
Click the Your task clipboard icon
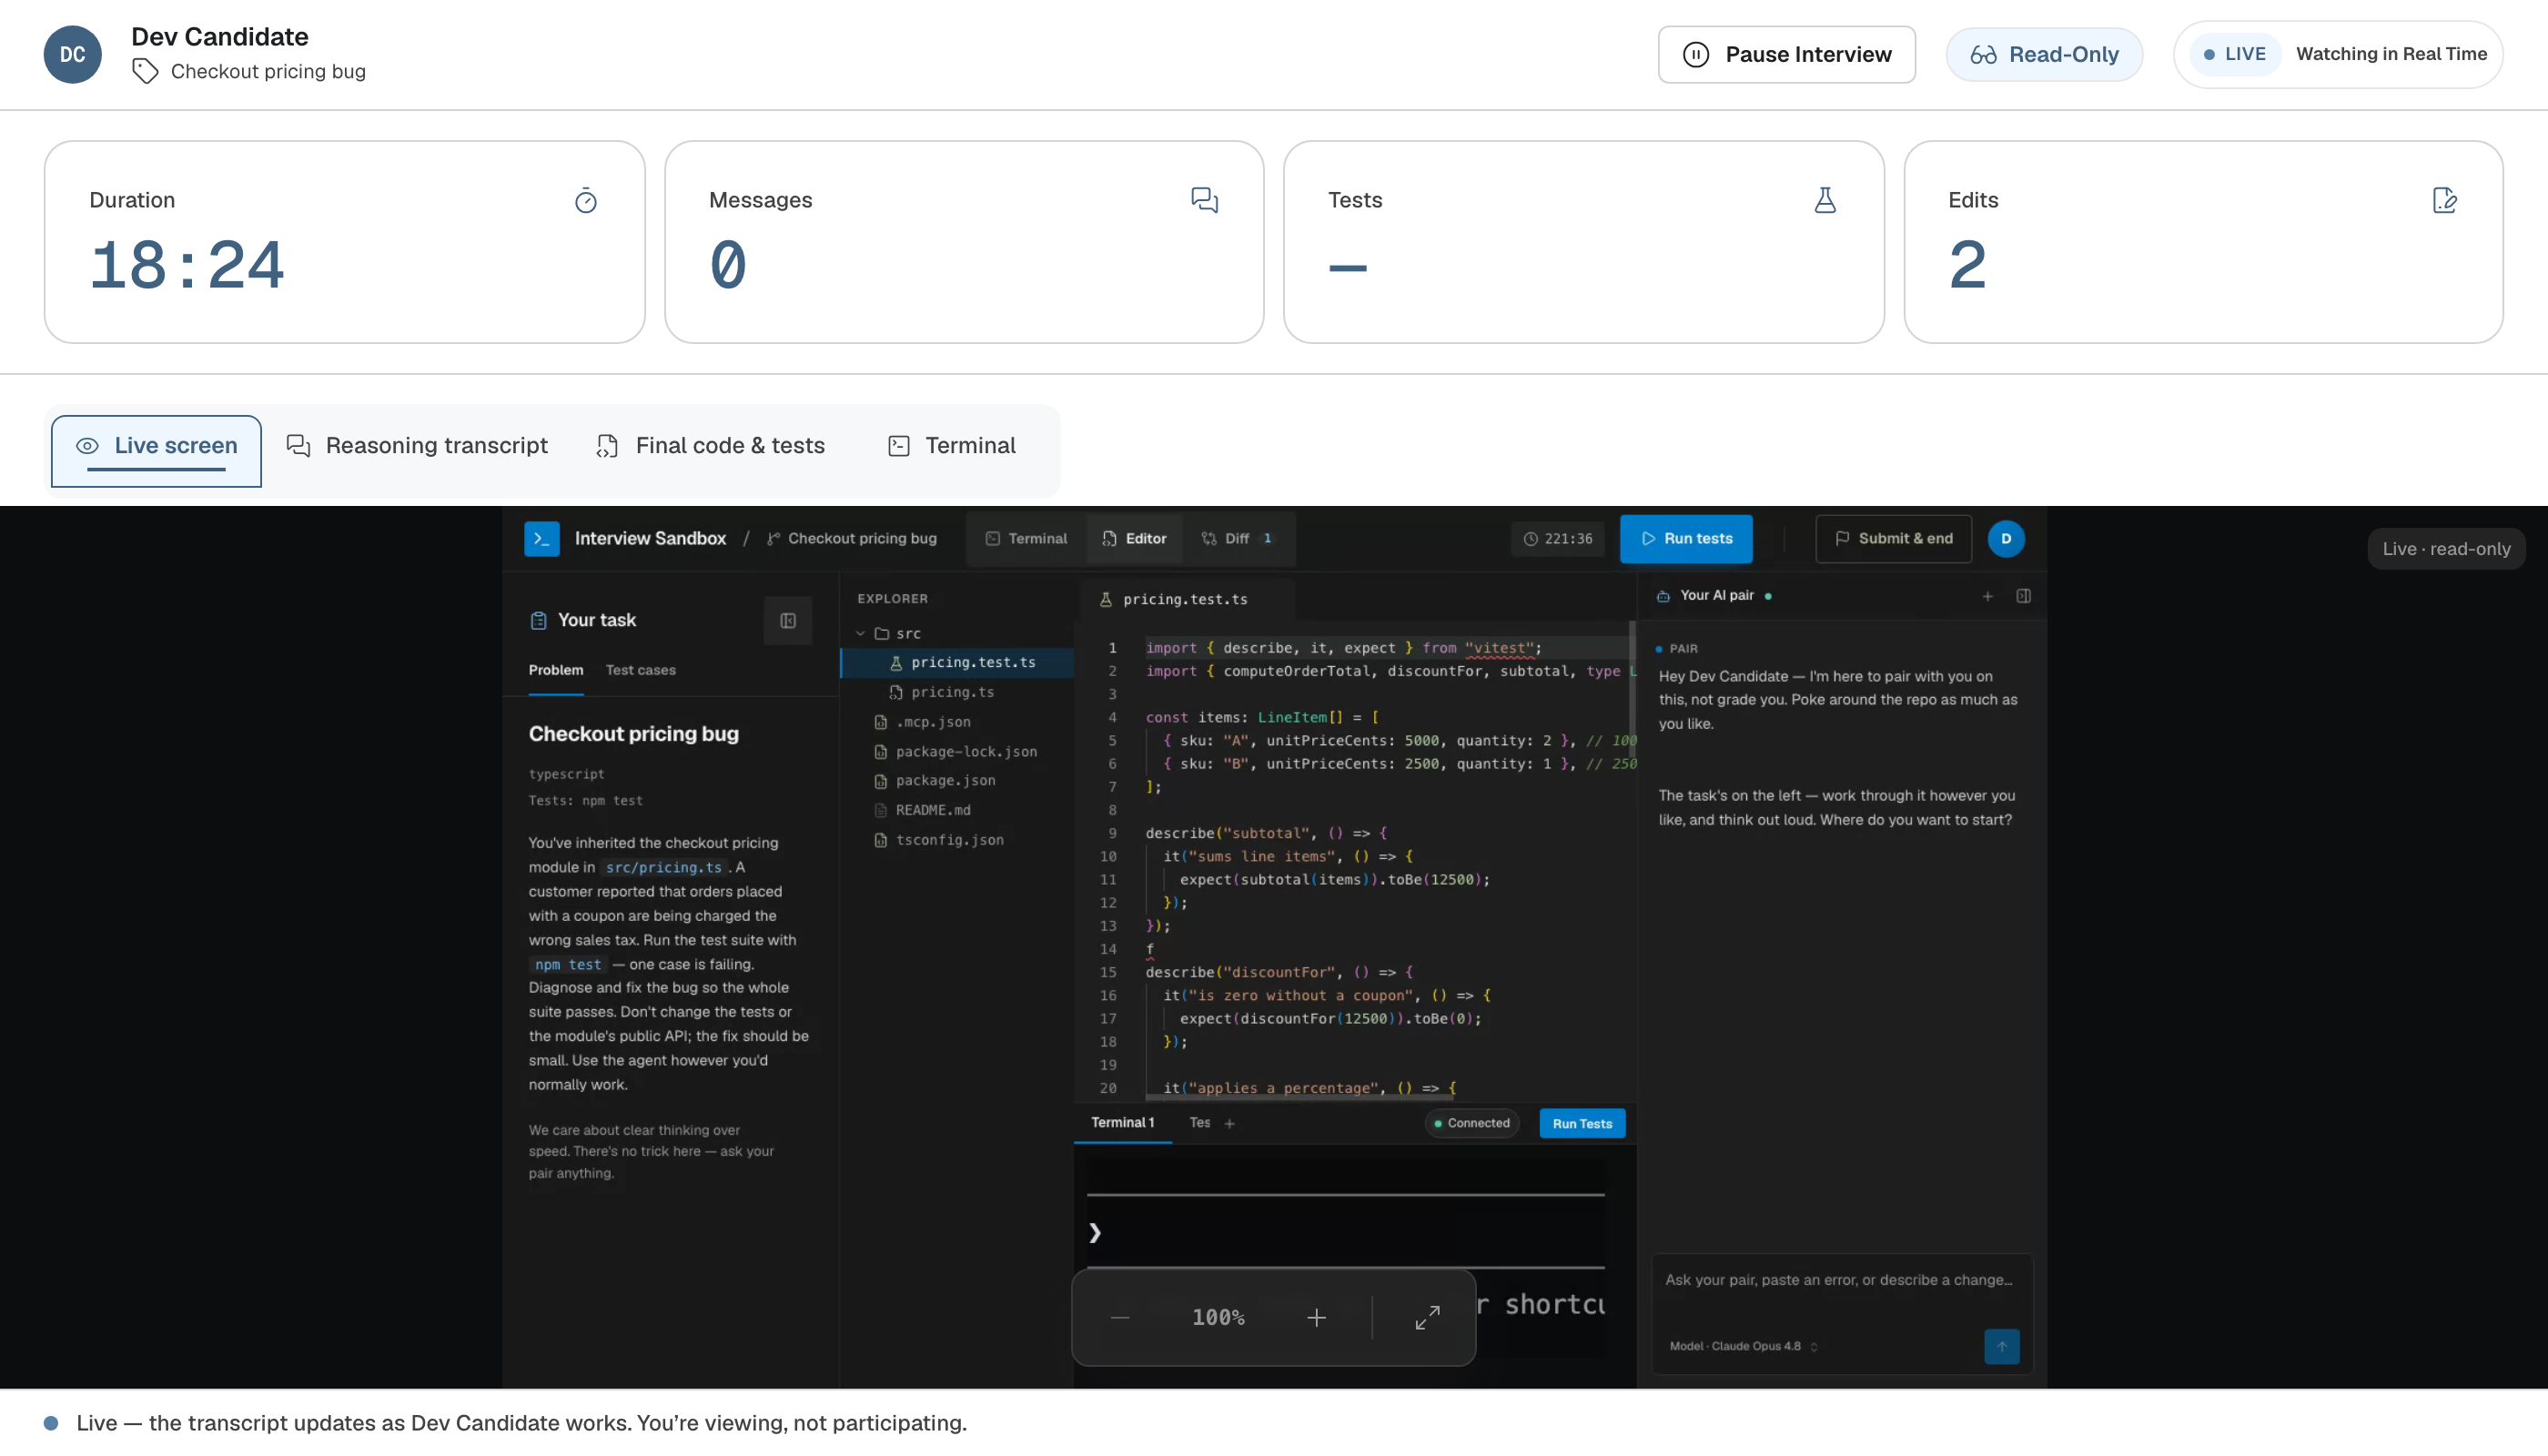click(538, 621)
